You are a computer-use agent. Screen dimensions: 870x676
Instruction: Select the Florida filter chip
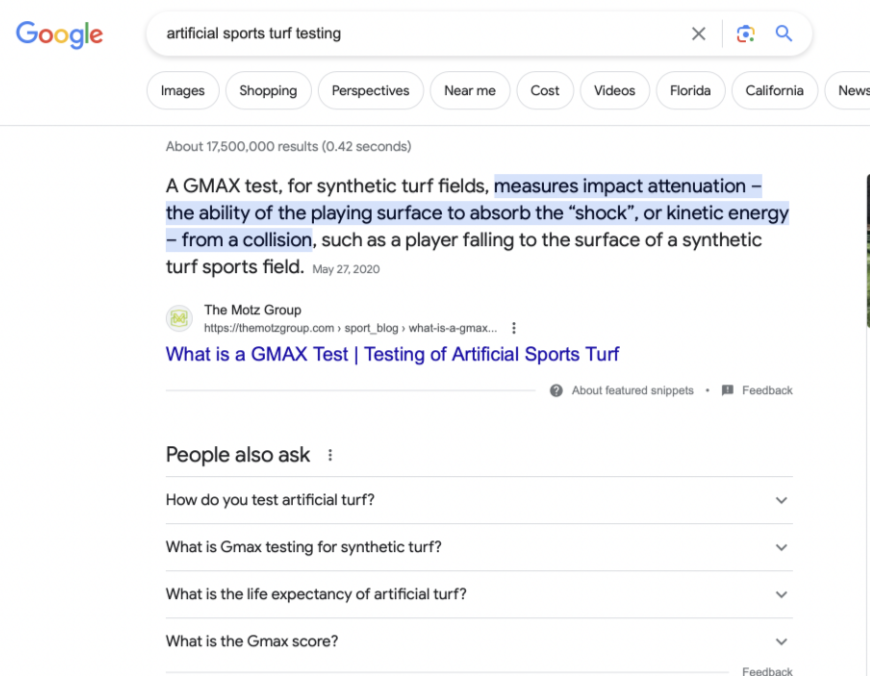(690, 90)
